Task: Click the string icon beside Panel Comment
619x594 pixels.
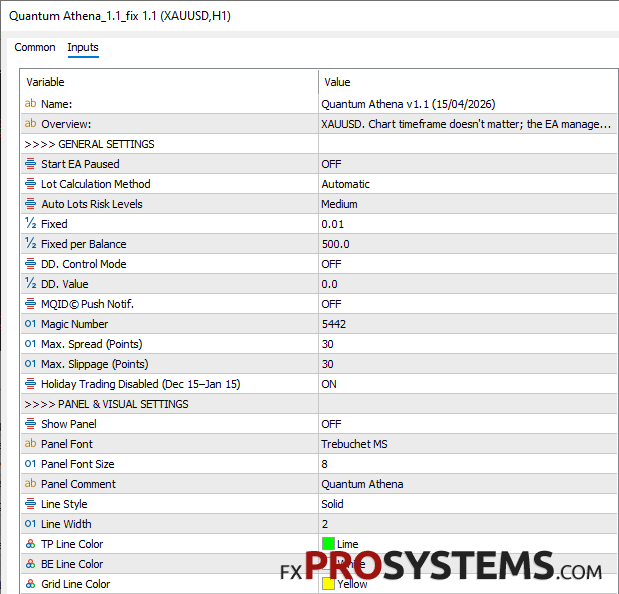Action: point(30,483)
